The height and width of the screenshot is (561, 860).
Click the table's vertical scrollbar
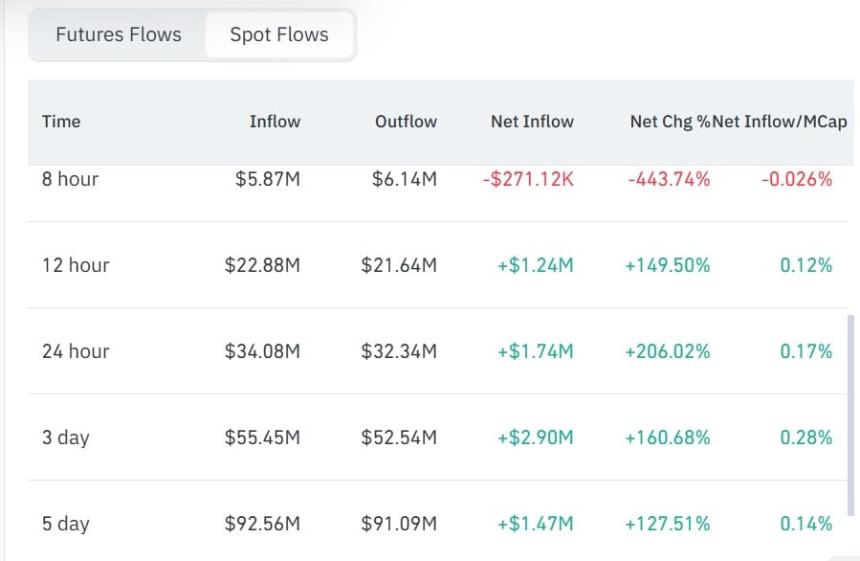coord(851,415)
